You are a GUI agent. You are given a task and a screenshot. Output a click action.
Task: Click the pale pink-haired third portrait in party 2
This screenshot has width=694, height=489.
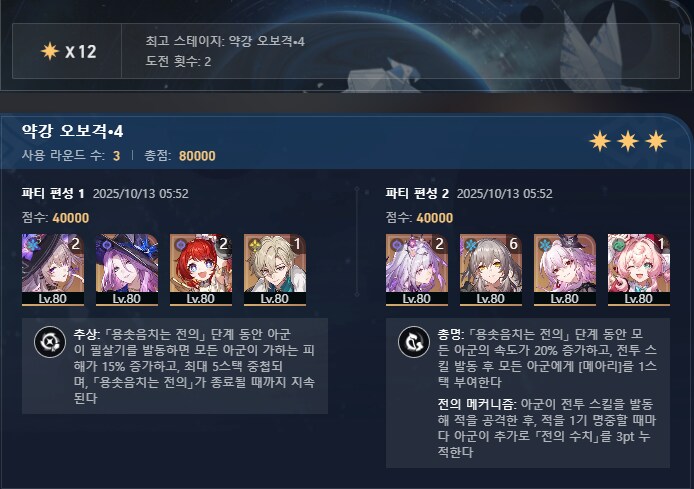565,270
